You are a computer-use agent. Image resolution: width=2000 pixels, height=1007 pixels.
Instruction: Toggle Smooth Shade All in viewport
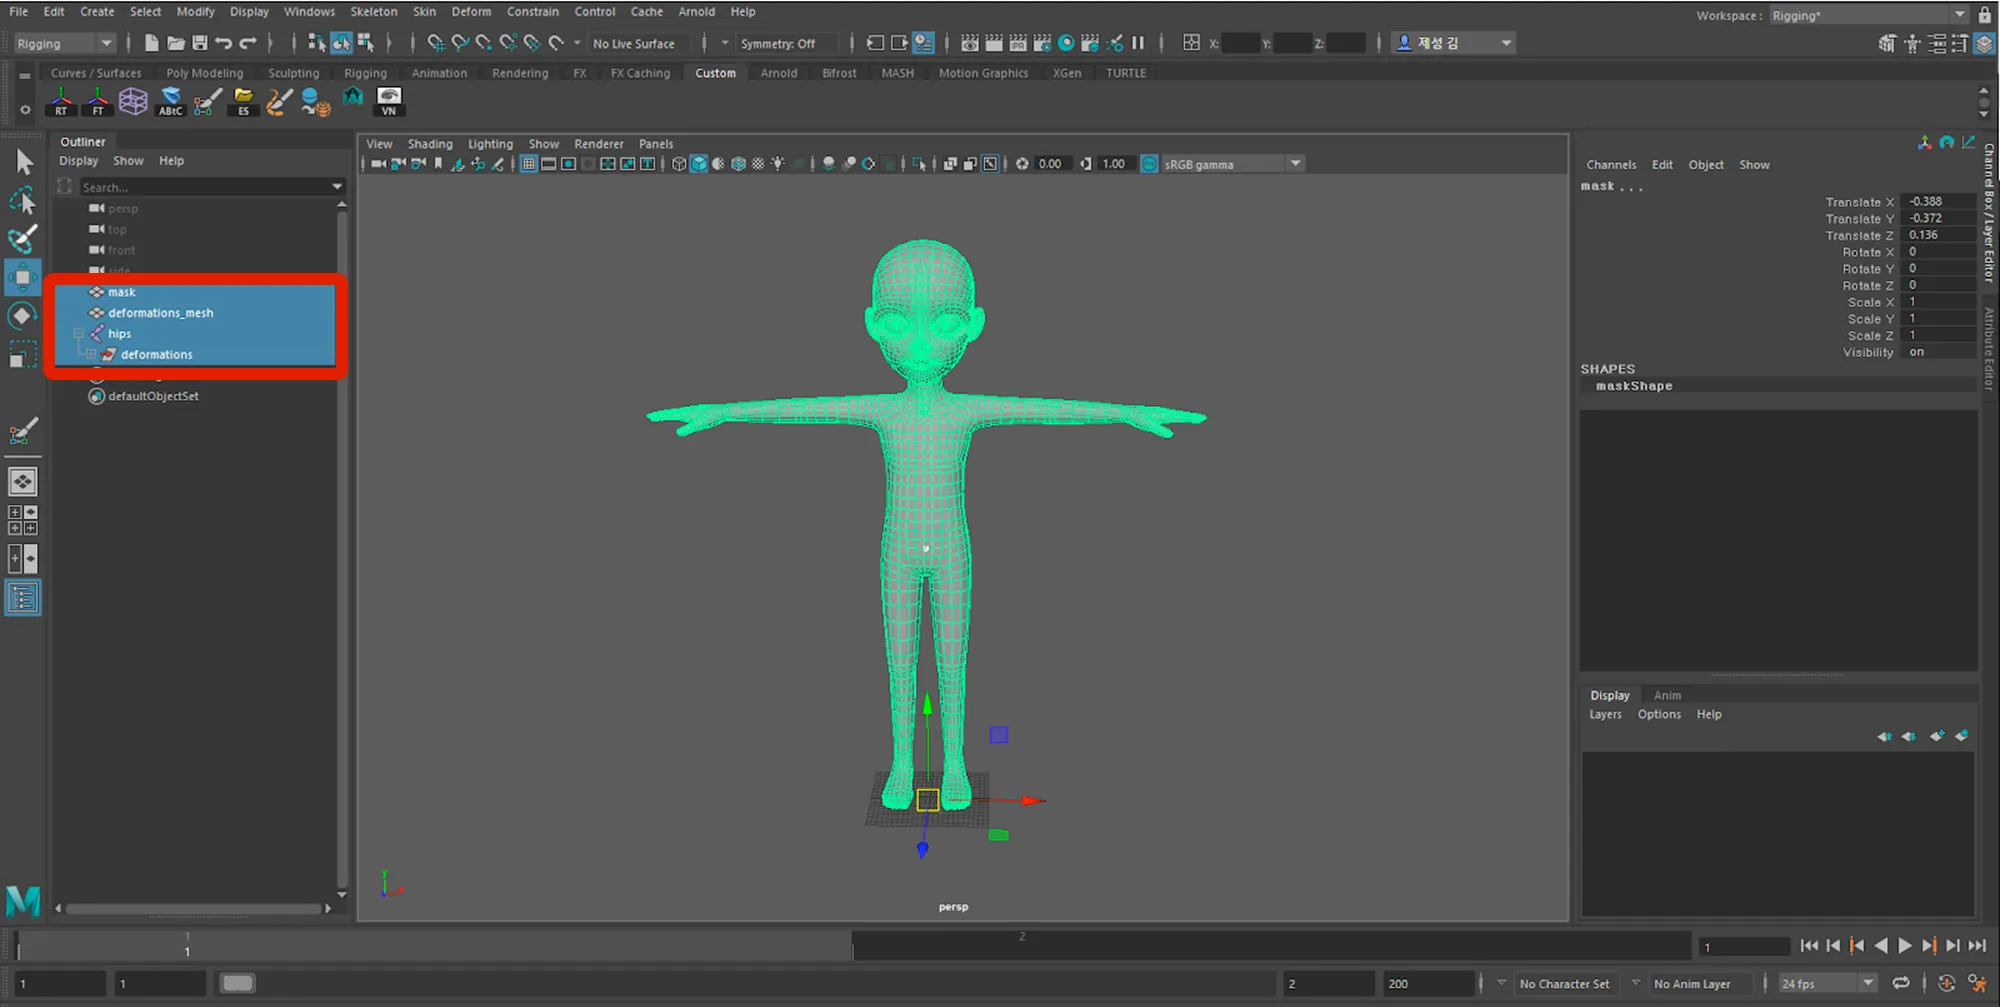click(x=699, y=164)
